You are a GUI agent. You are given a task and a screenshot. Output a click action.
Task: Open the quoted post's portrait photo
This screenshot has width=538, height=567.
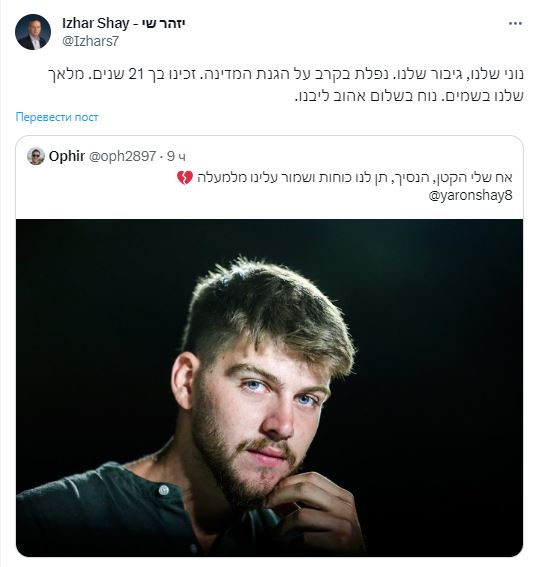click(269, 388)
